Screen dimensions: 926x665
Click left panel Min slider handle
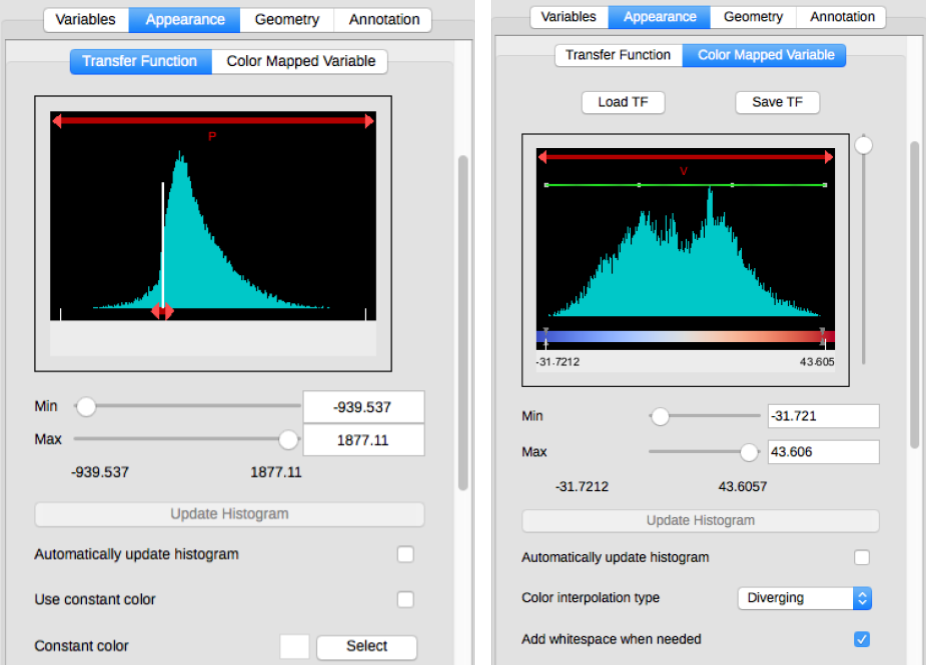(86, 407)
